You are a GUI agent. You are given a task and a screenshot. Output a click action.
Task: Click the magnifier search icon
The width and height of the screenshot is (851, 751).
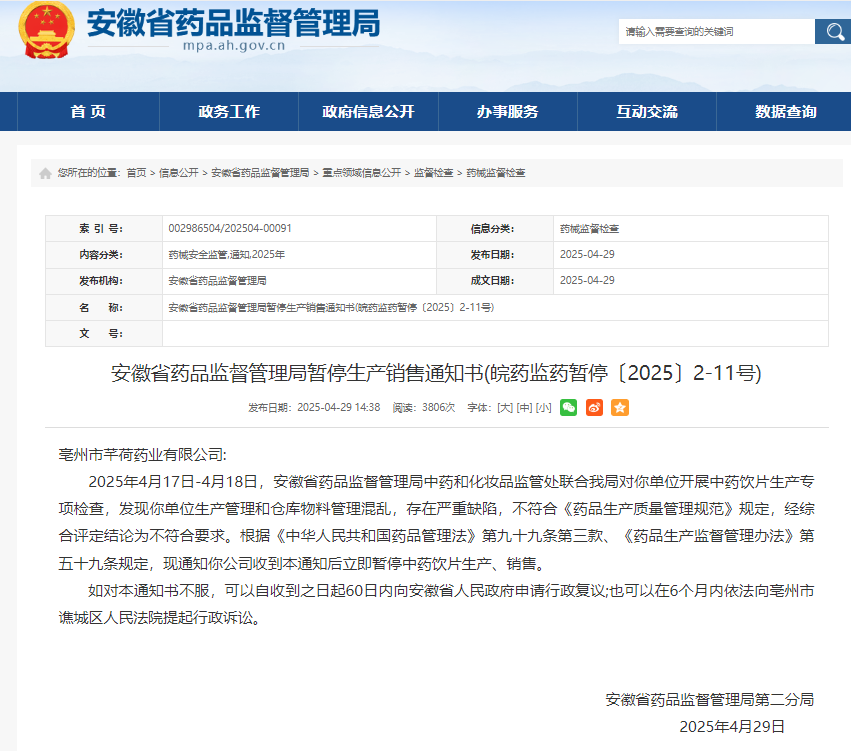[834, 31]
